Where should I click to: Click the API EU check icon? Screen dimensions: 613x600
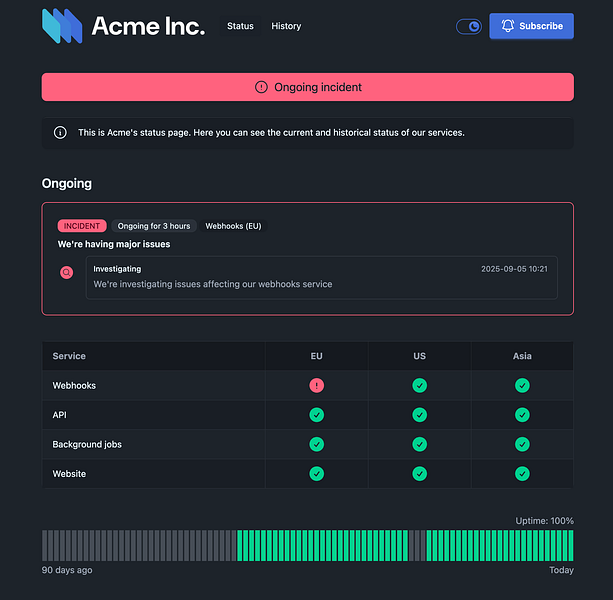coord(317,415)
